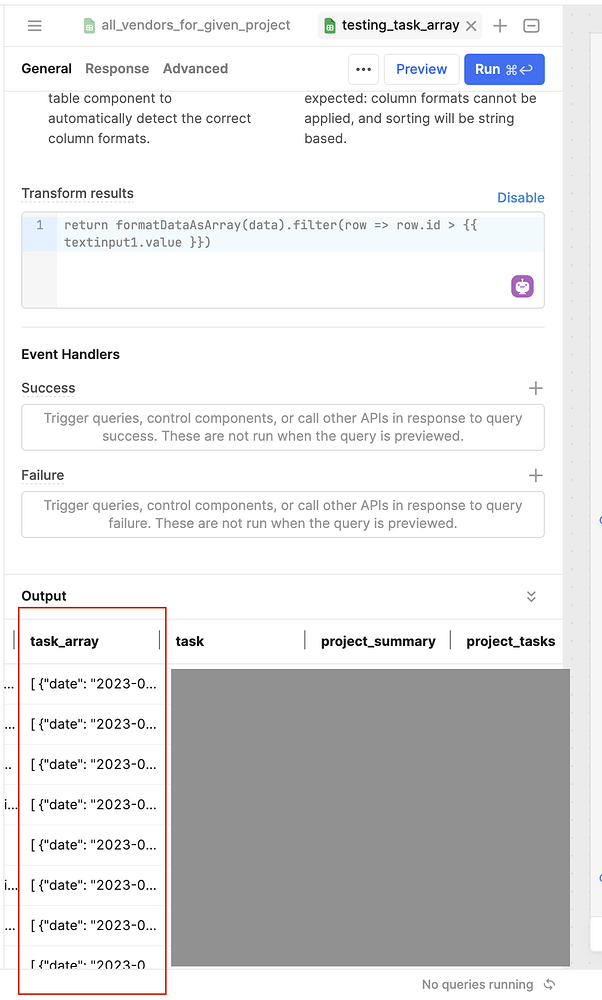Open the hamburger menu icon
Image resolution: width=602 pixels, height=1000 pixels.
coord(34,26)
